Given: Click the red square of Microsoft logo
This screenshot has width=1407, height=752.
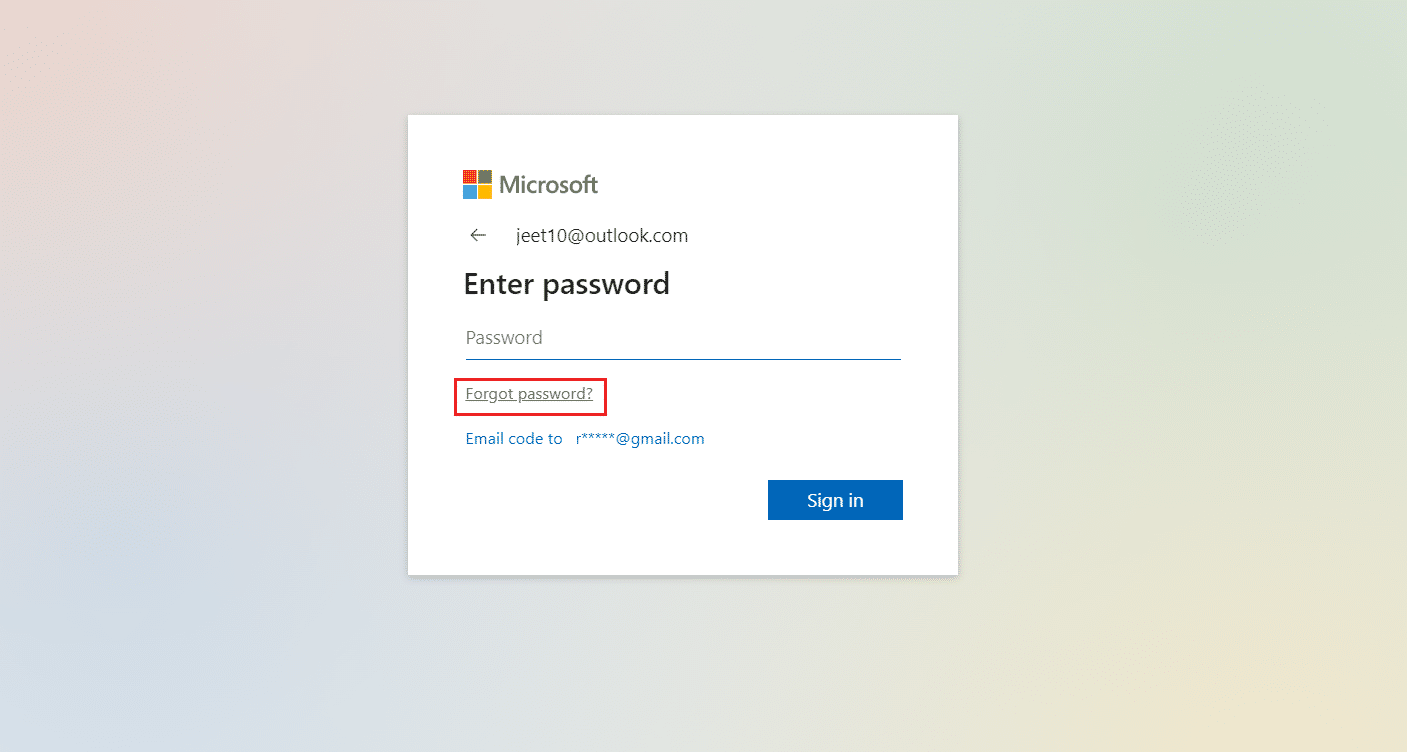Looking at the screenshot, I should tap(470, 177).
